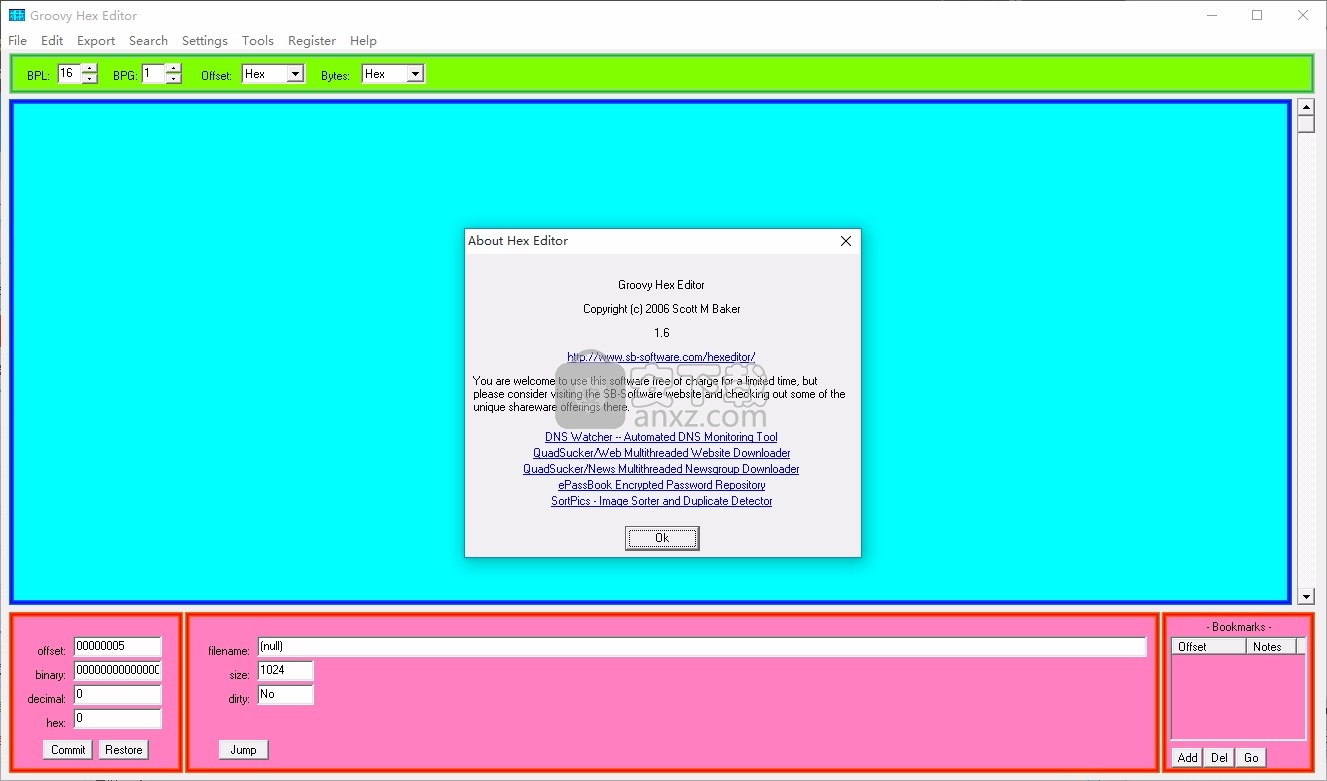
Task: Open the SortPics image sorter link
Action: [x=661, y=501]
